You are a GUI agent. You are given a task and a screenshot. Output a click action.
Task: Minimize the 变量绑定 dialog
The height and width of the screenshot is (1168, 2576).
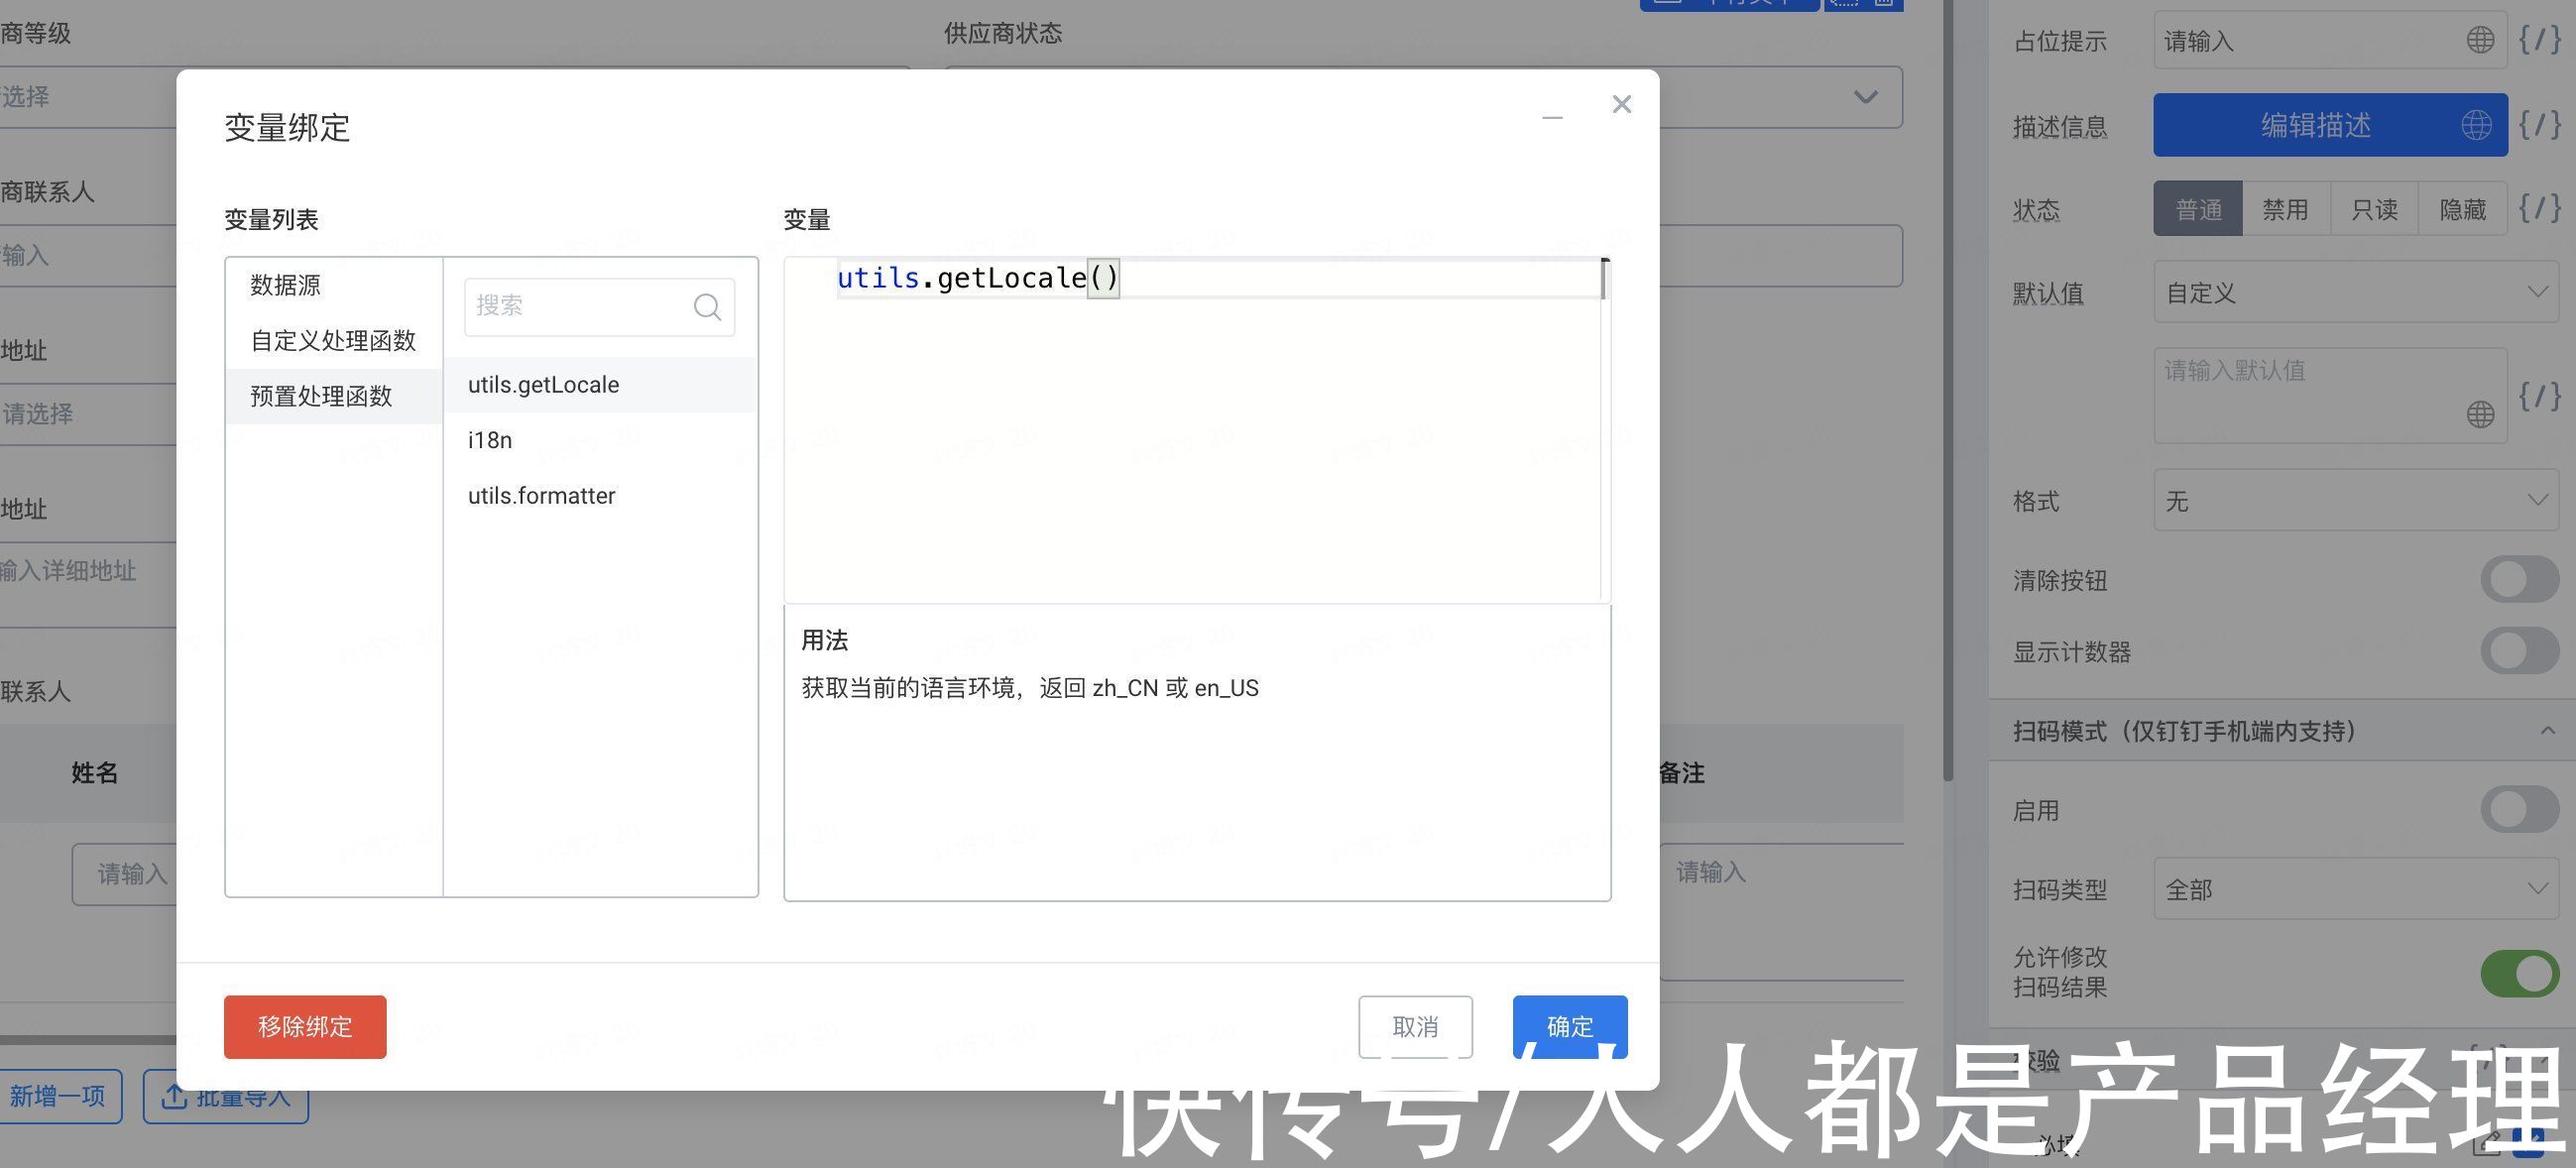1552,118
